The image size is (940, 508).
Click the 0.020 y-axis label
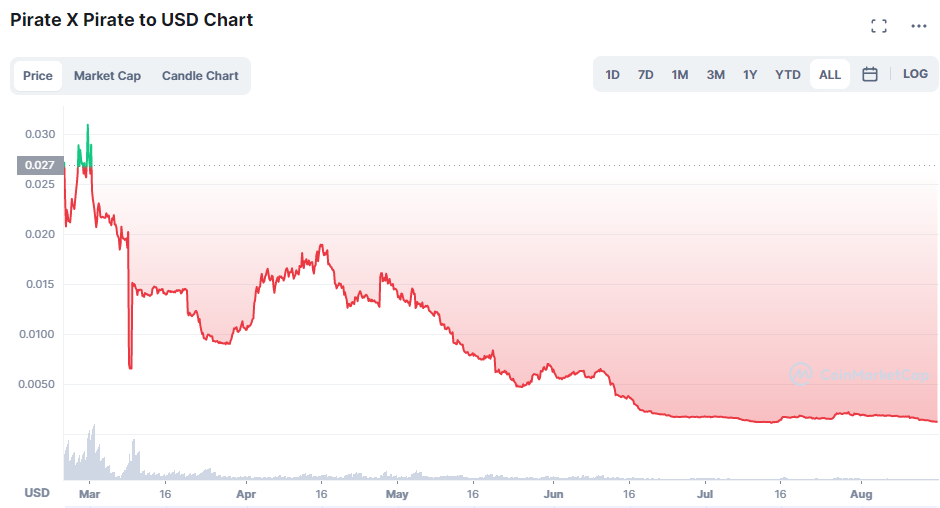40,235
